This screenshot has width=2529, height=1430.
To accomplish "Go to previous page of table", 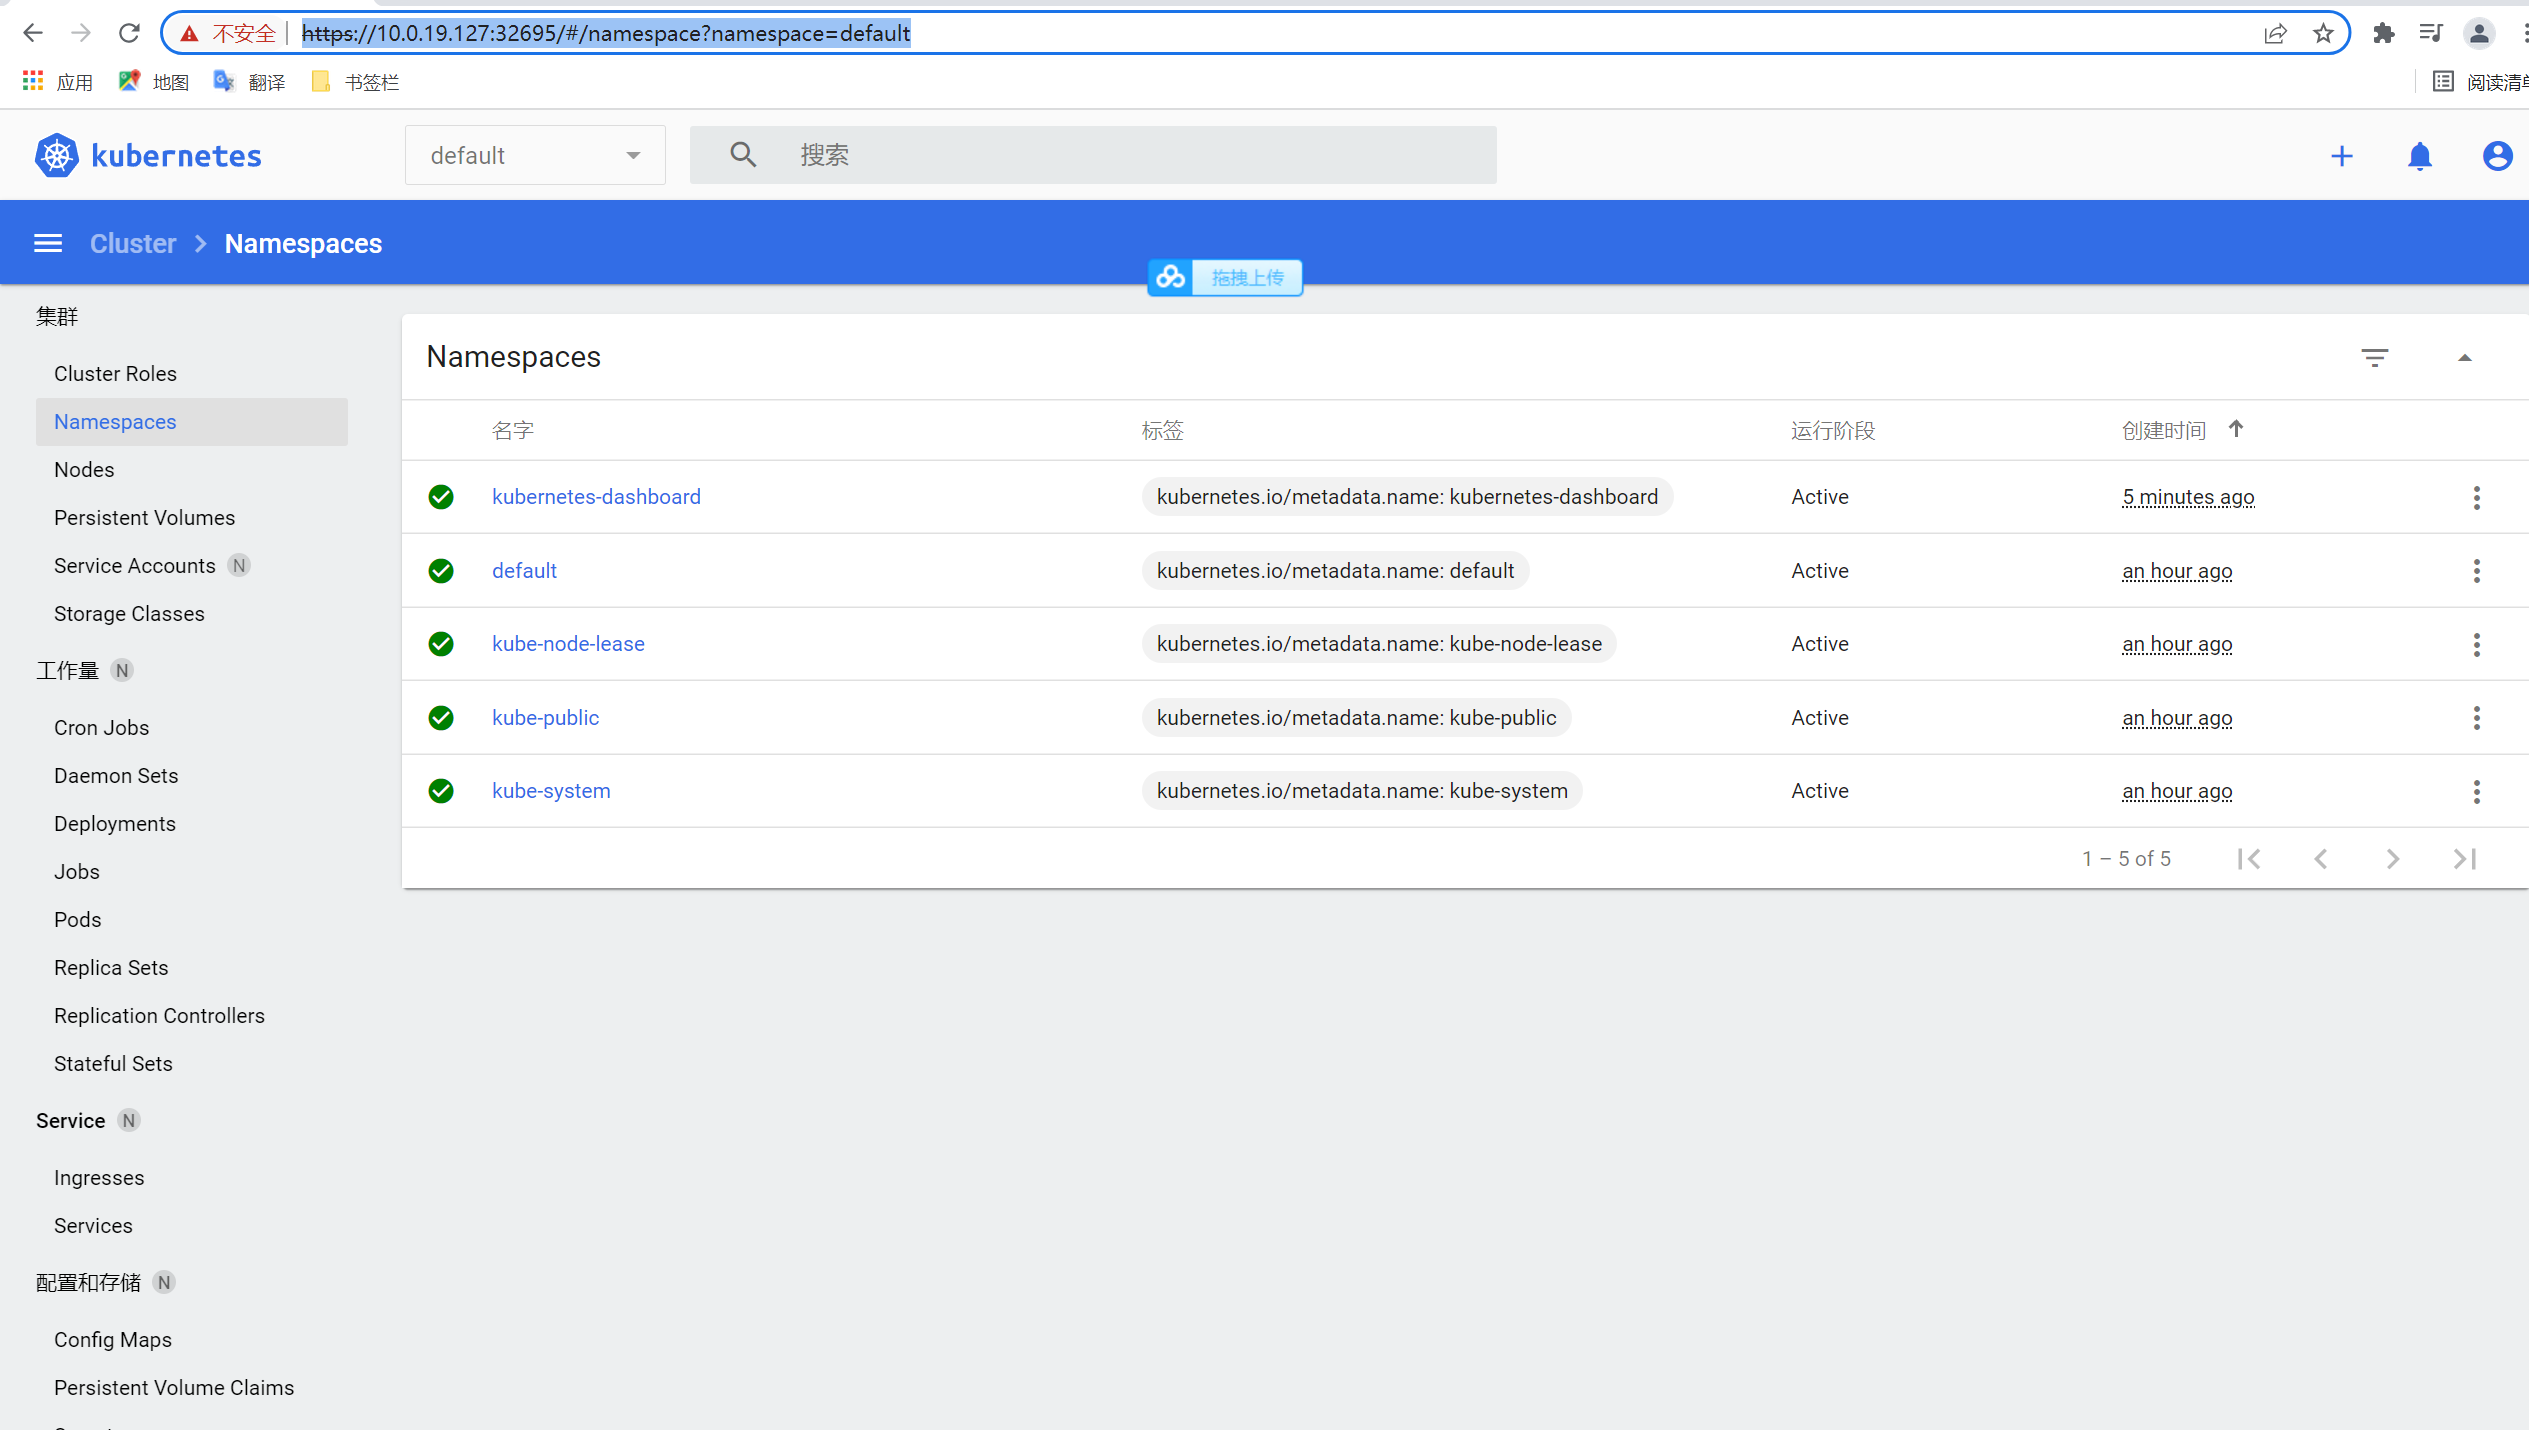I will (x=2321, y=858).
